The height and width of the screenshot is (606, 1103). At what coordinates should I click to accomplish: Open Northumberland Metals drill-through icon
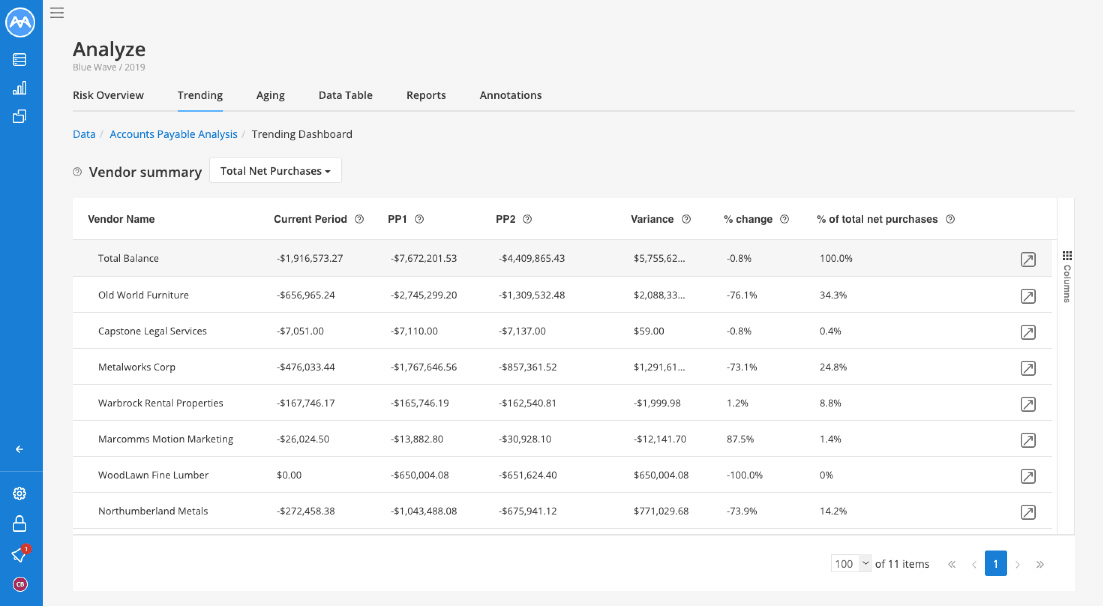1028,512
